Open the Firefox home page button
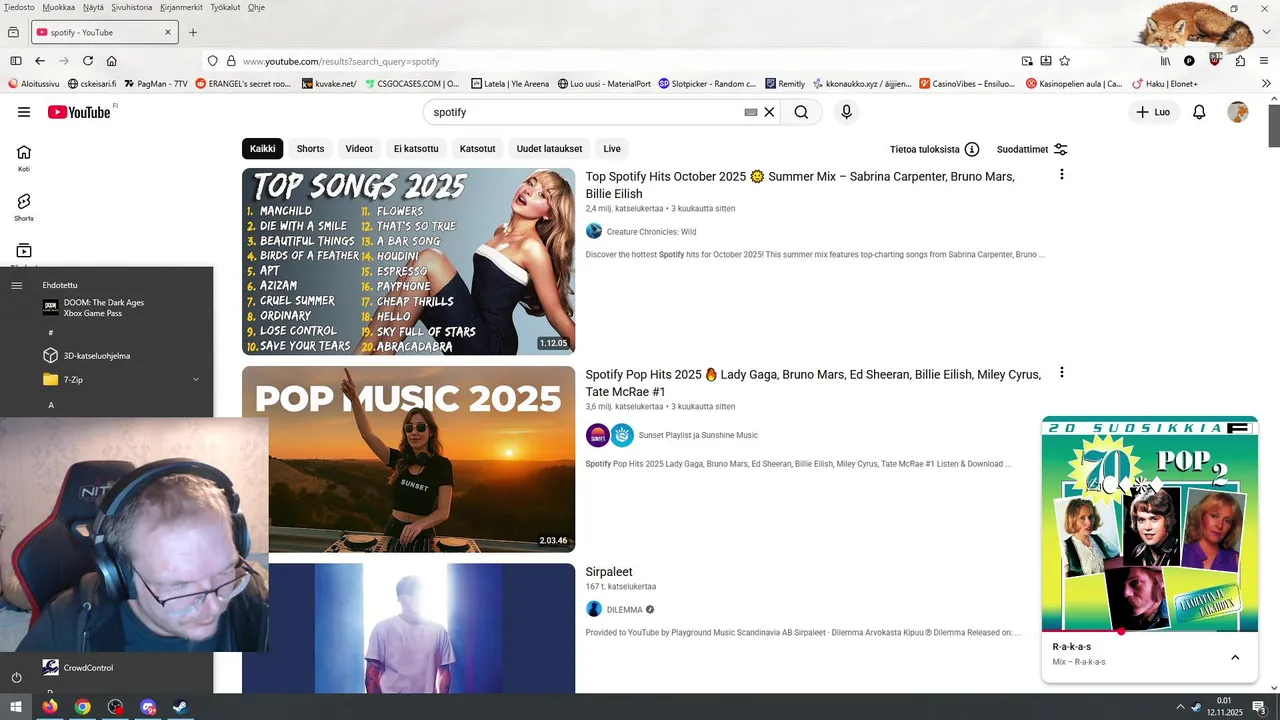The height and width of the screenshot is (720, 1280). pos(112,61)
